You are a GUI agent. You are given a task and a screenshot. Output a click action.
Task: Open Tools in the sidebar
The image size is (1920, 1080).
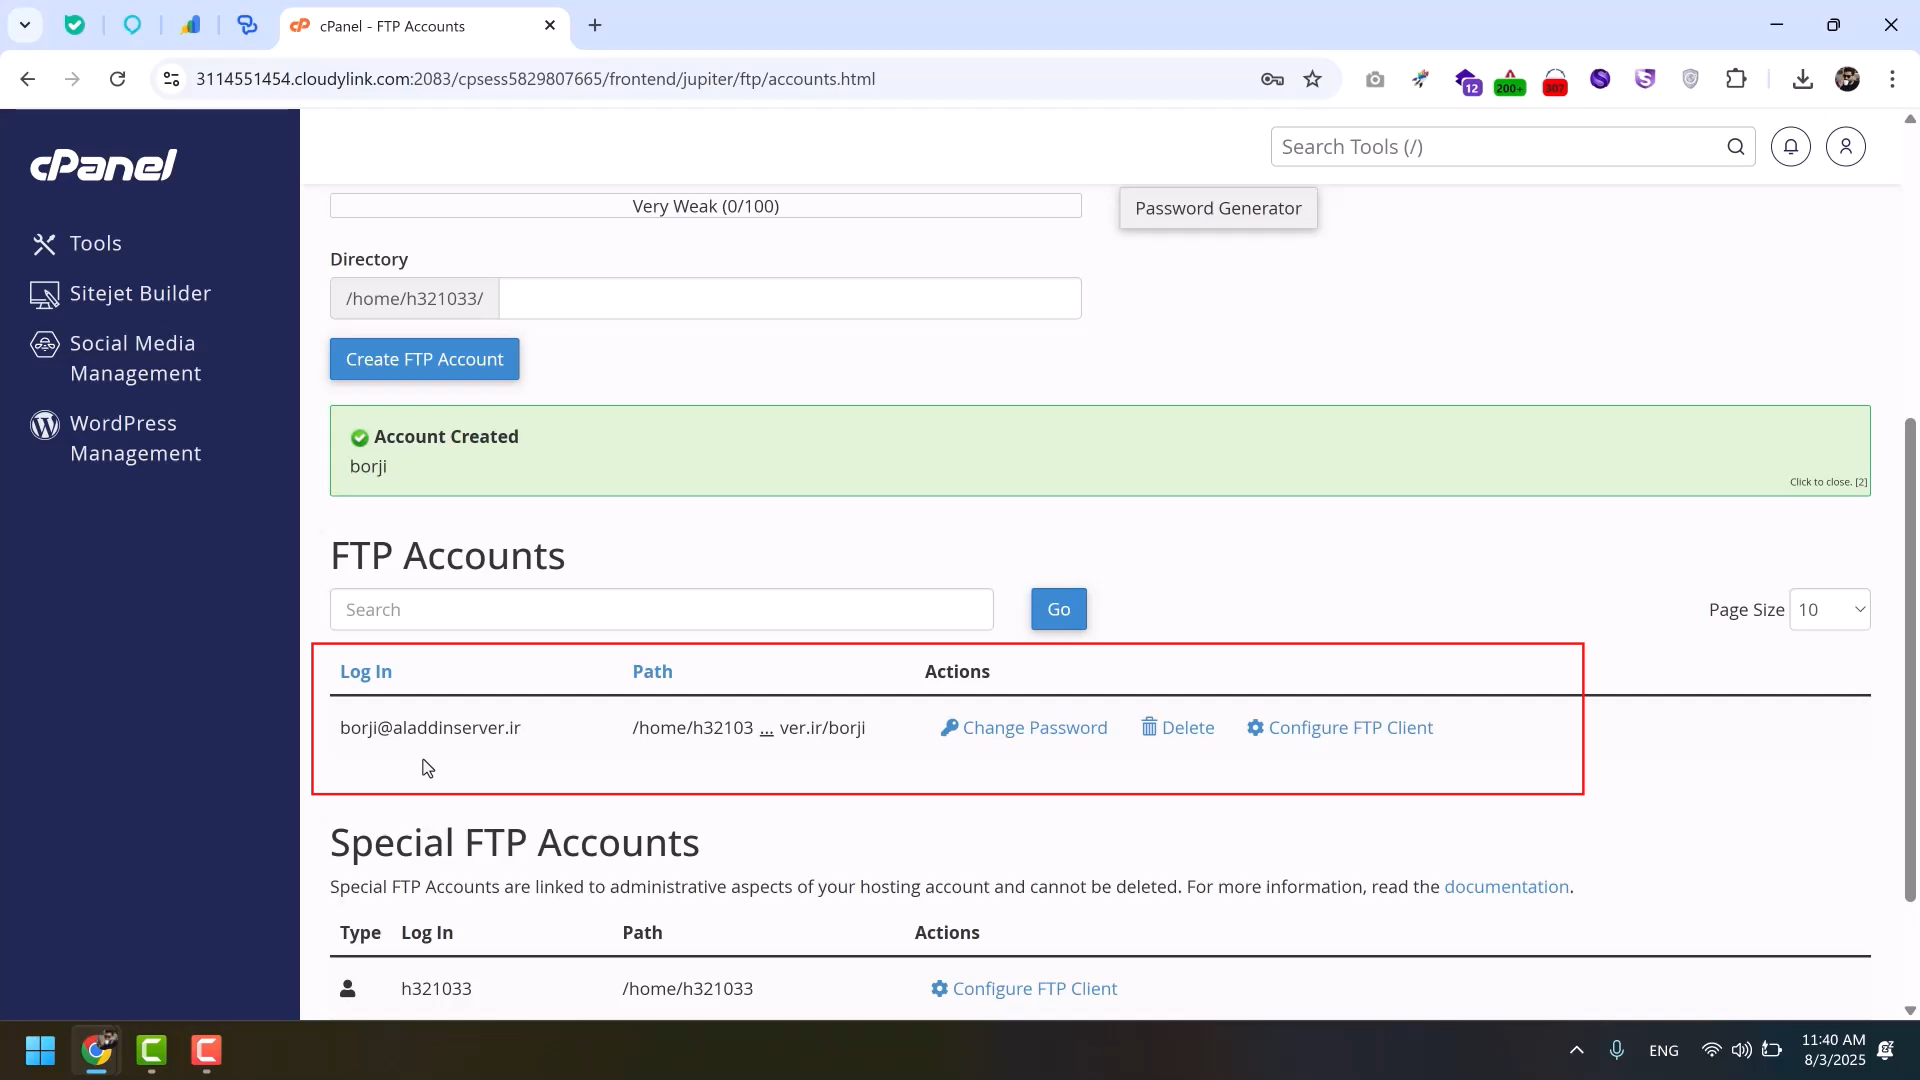76,243
